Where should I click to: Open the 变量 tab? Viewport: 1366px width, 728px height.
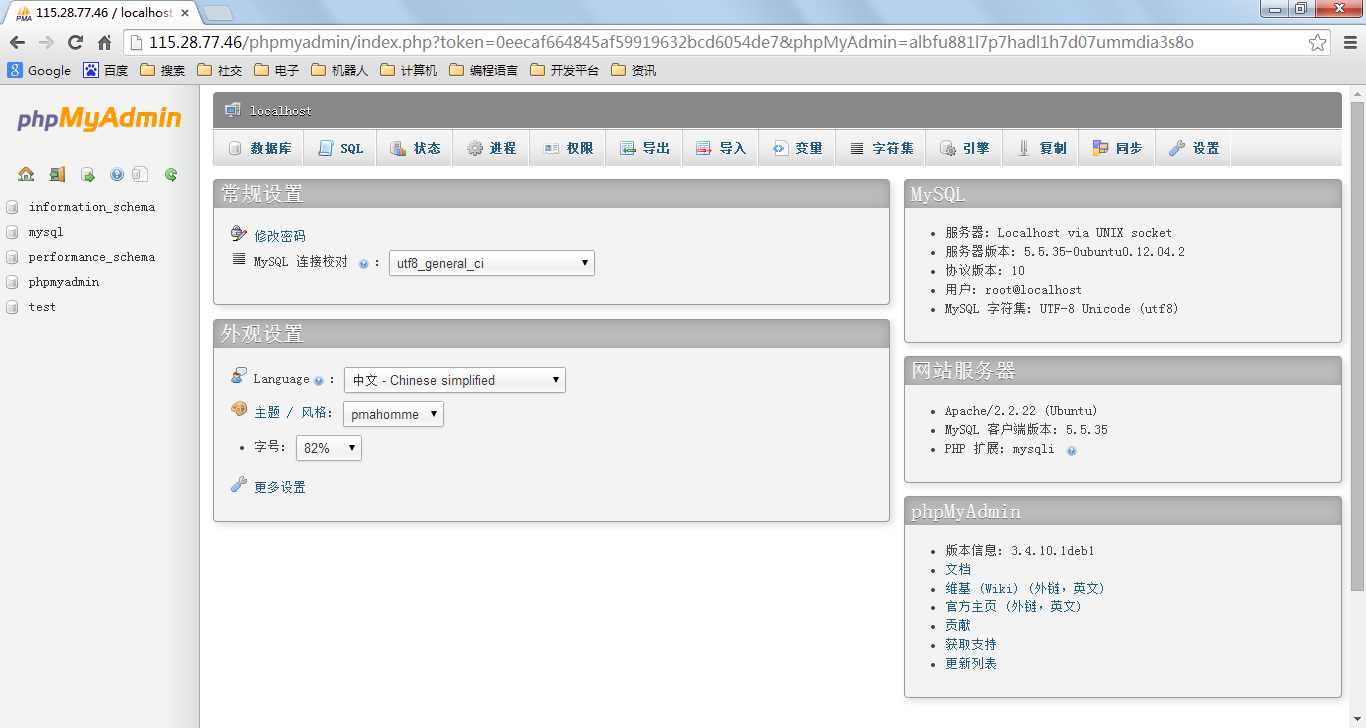pyautogui.click(x=797, y=148)
